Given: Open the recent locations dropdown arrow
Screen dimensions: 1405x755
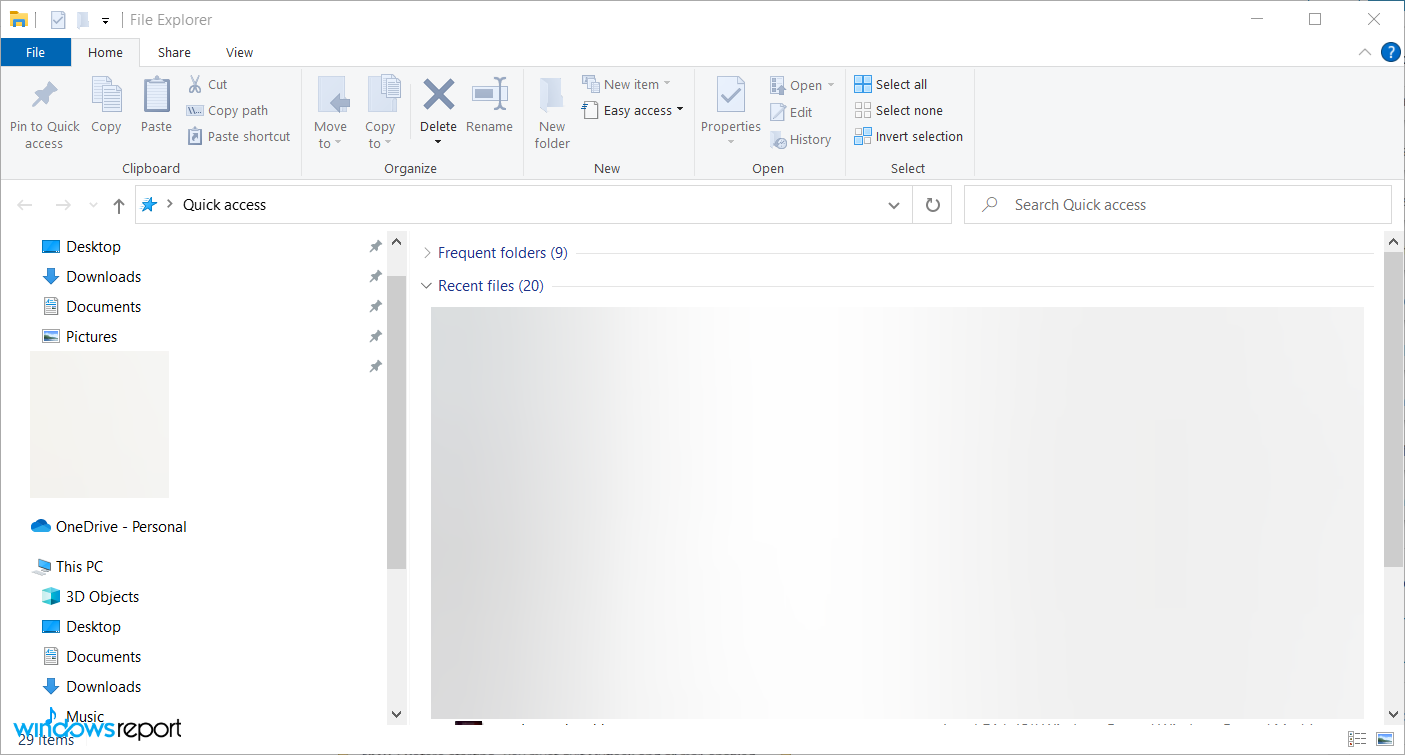Looking at the screenshot, I should tap(93, 205).
